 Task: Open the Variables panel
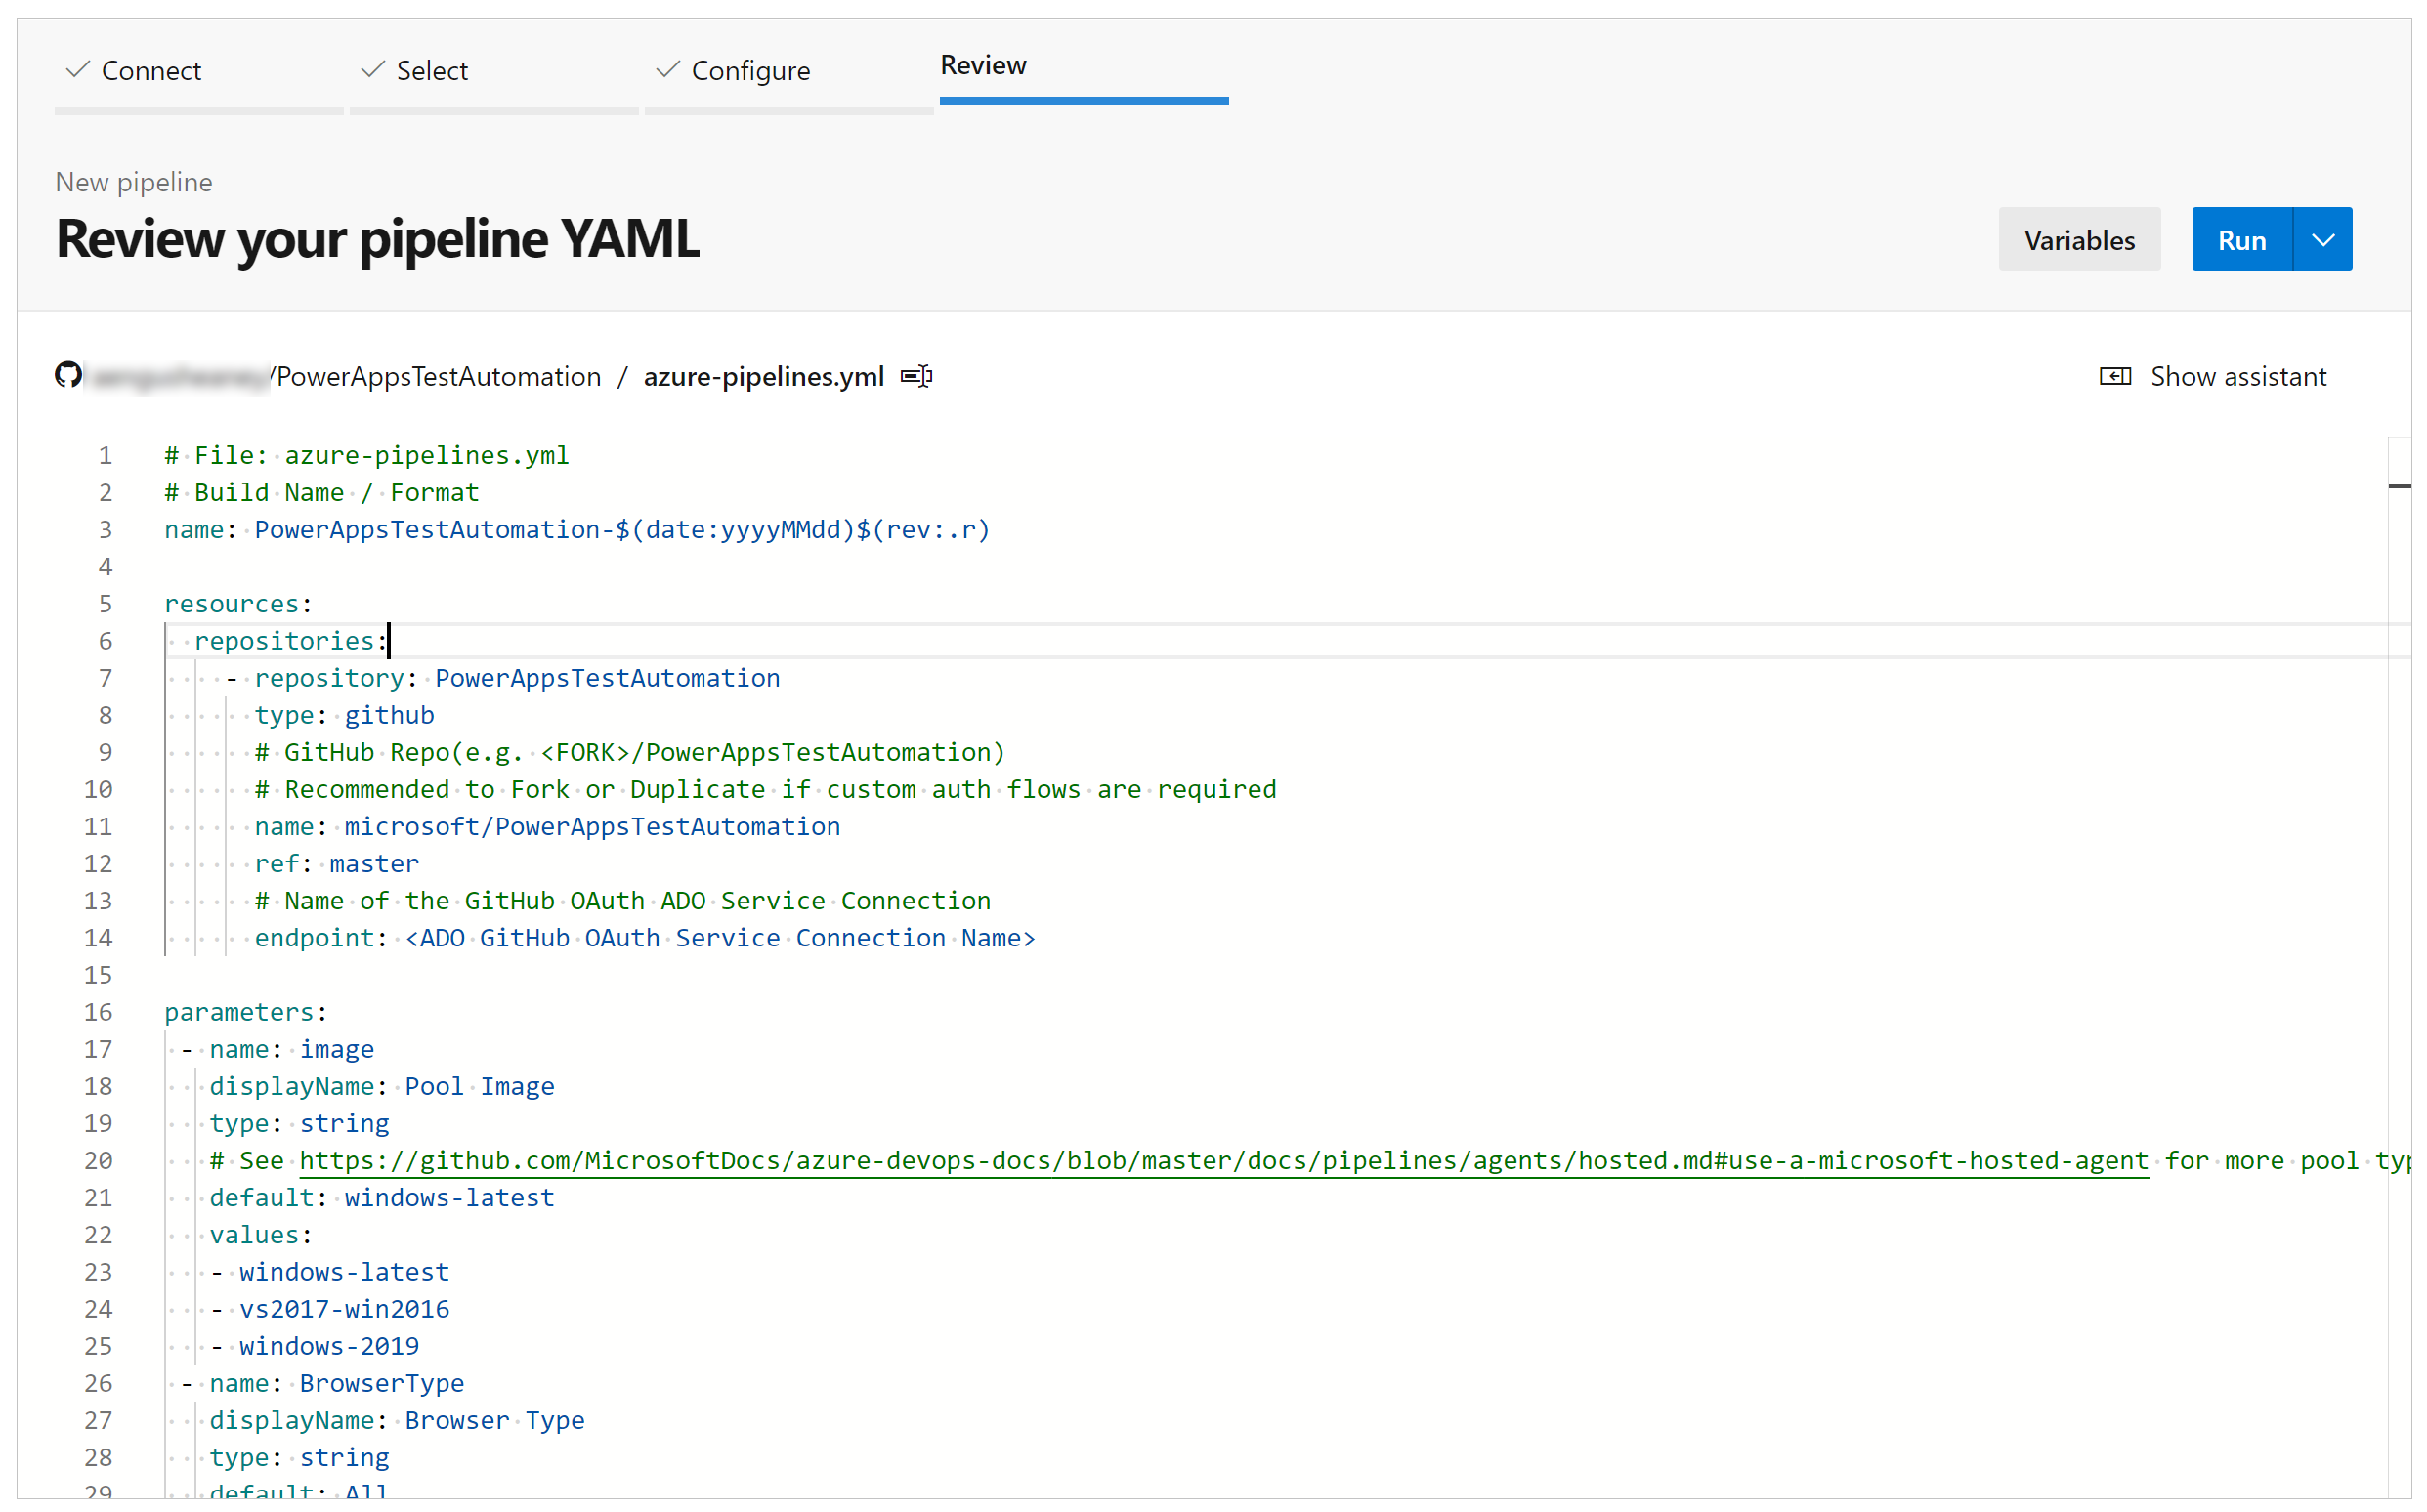point(2078,238)
